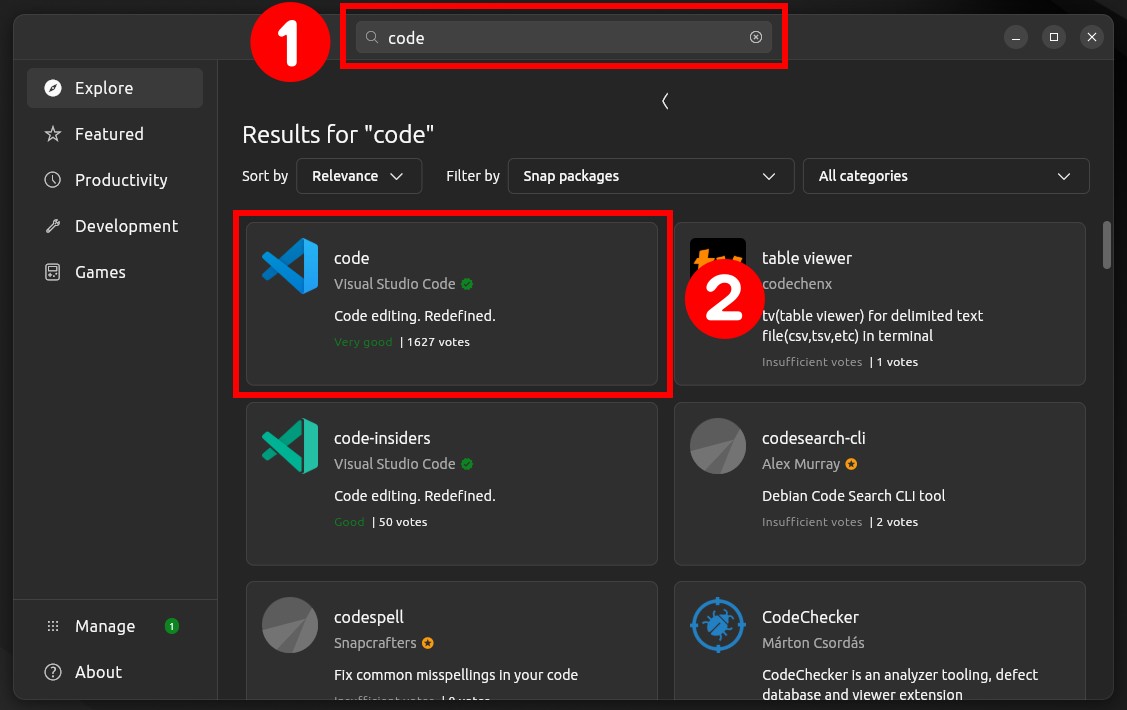1127x710 pixels.
Task: Click the codesearch-cli gray placeholder icon
Action: (717, 446)
